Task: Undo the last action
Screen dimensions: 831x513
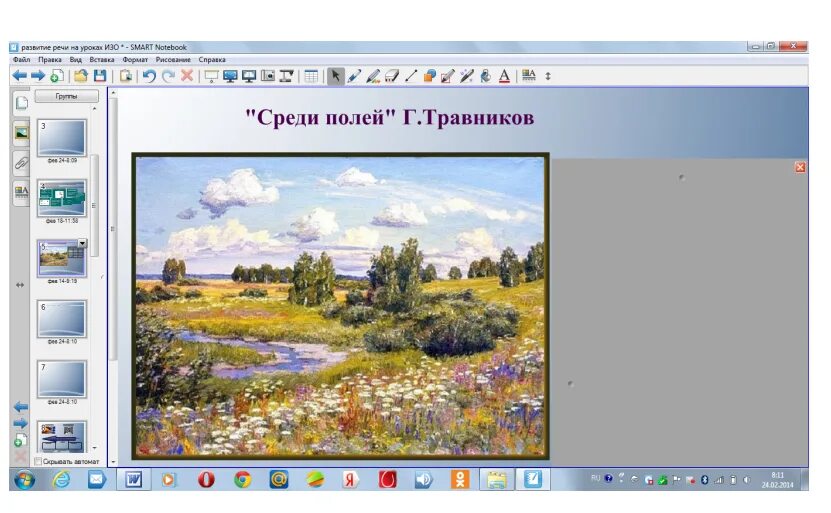Action: coord(149,76)
